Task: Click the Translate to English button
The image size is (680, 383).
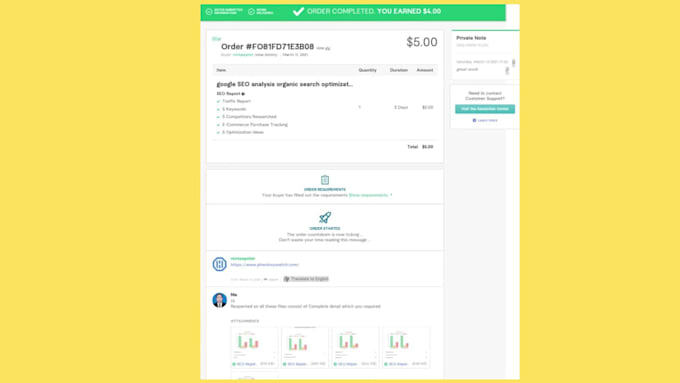Action: coord(306,279)
